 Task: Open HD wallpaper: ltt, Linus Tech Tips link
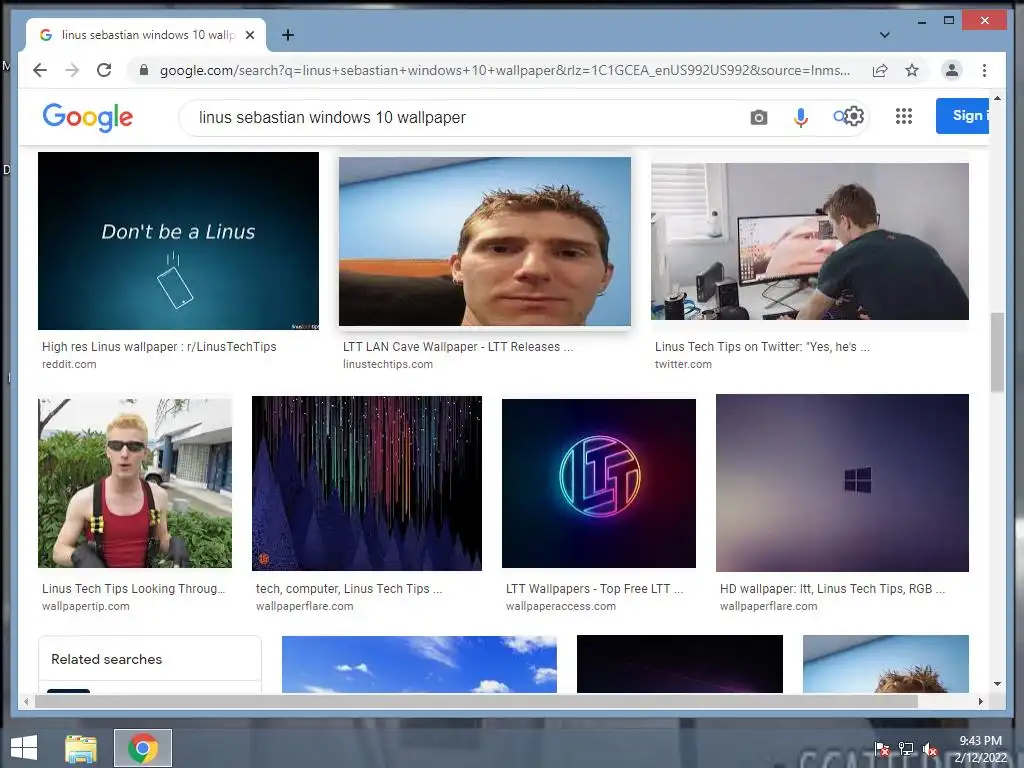click(832, 588)
